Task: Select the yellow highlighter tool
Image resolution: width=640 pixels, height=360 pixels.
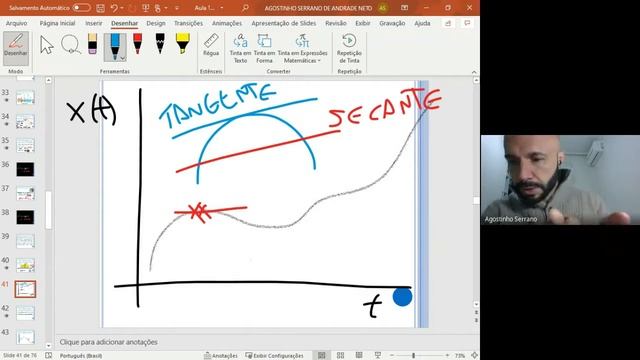Action: click(x=182, y=44)
